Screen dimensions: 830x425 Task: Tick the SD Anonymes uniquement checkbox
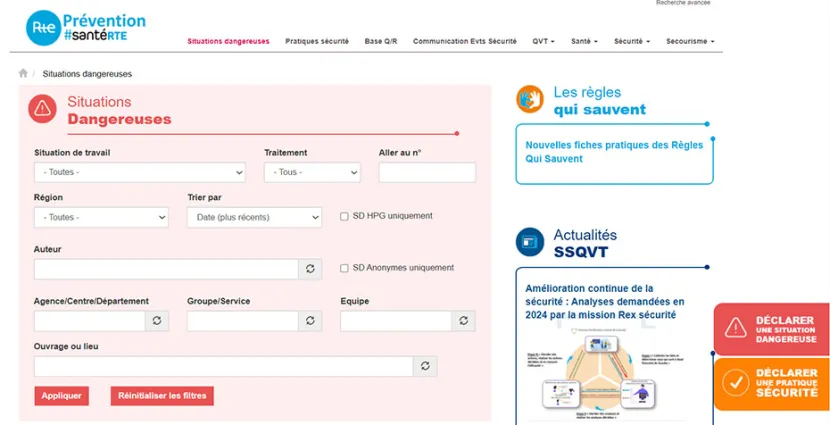click(x=344, y=268)
